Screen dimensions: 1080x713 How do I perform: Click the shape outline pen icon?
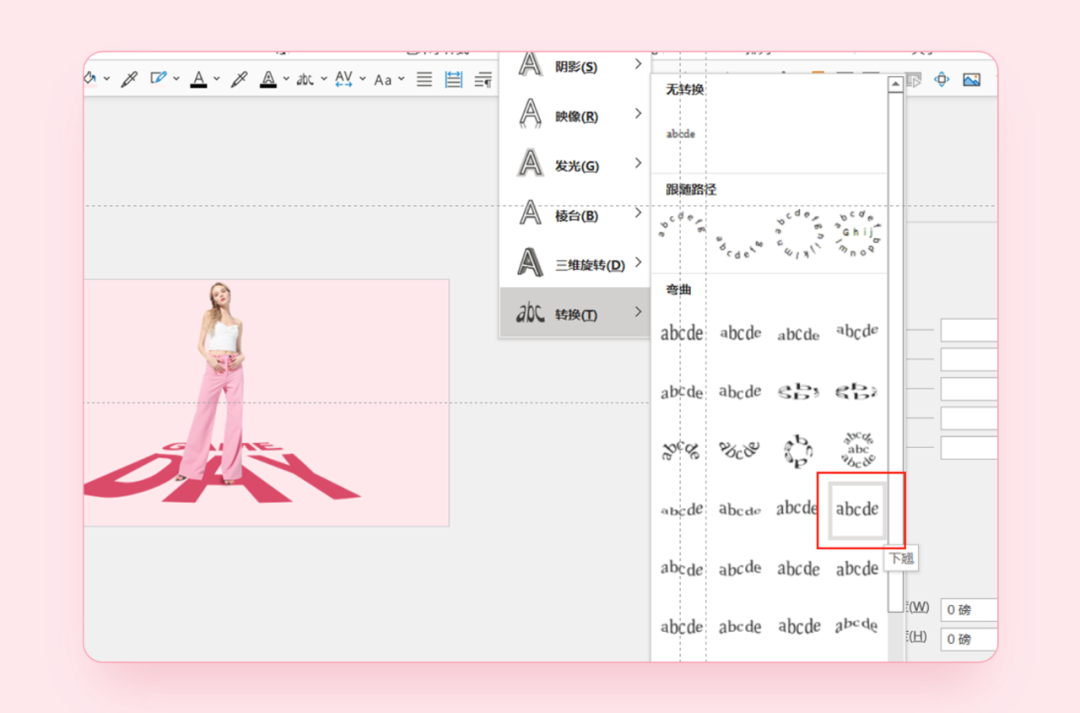[x=158, y=79]
